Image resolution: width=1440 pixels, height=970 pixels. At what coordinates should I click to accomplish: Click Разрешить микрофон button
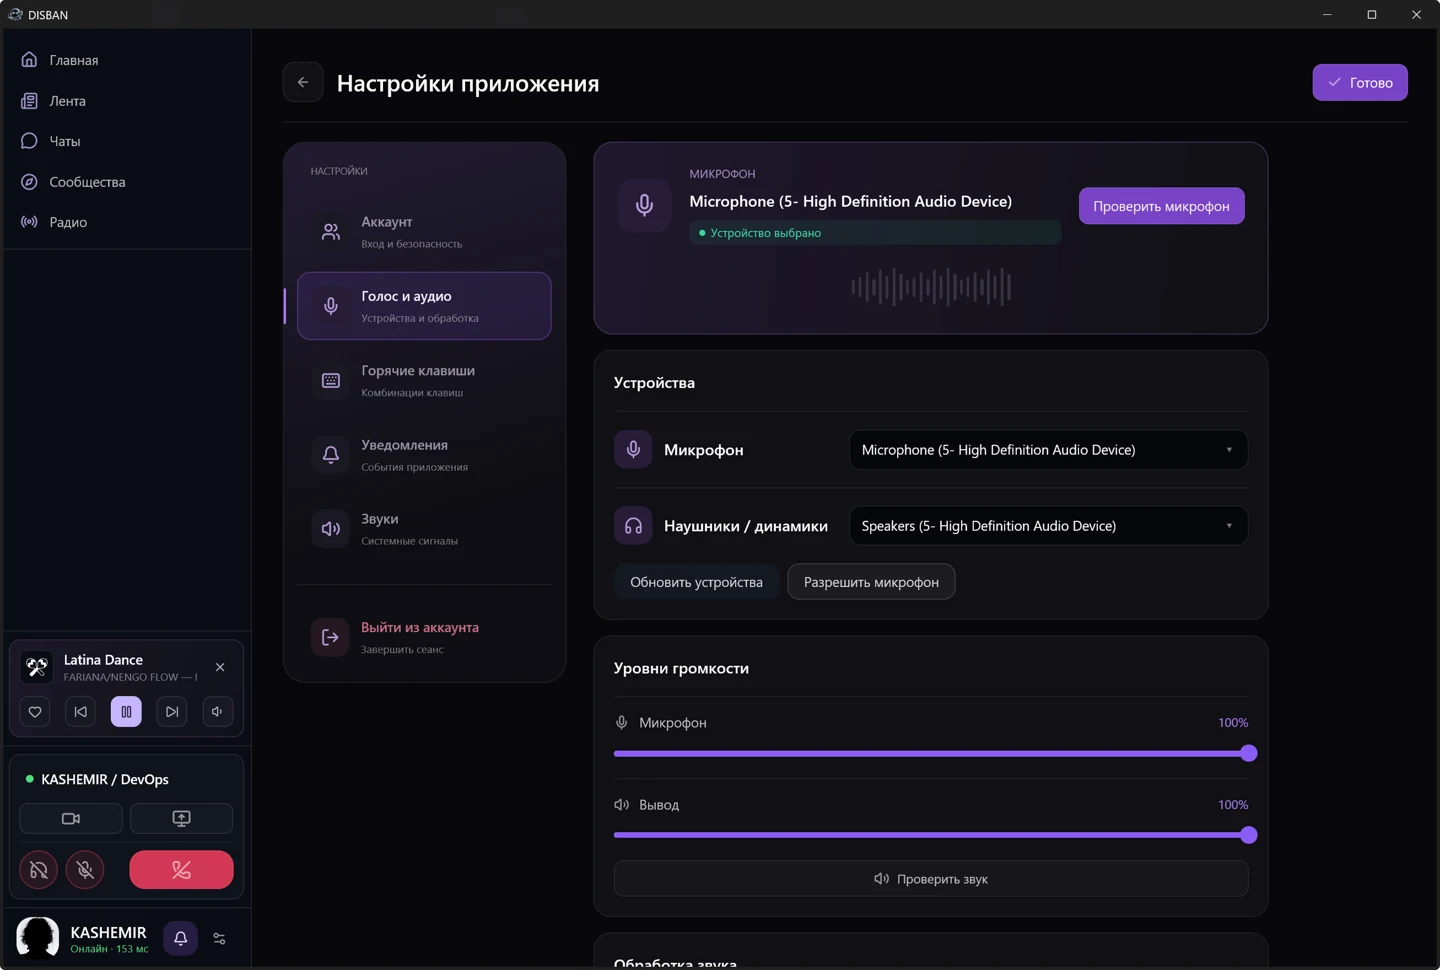871,582
